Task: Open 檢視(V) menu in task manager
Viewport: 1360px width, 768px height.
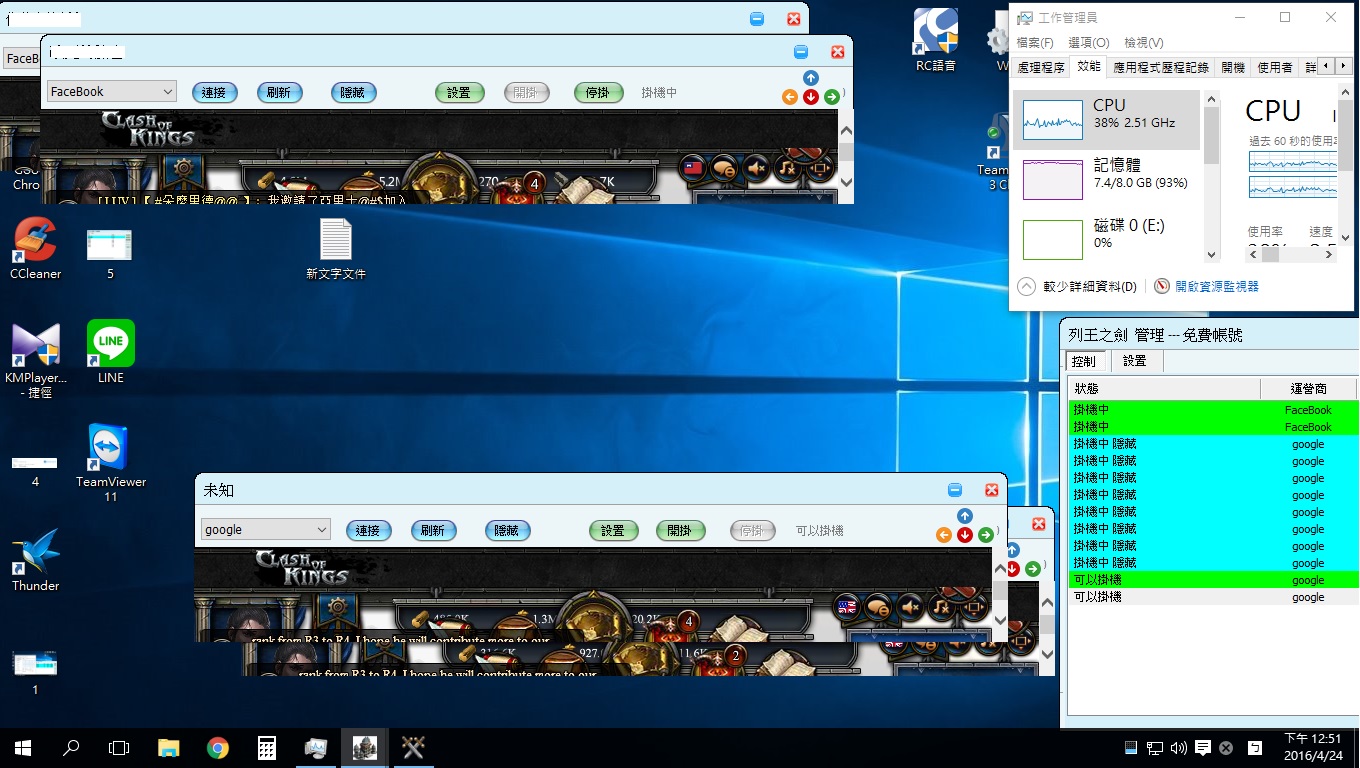Action: [x=1144, y=43]
